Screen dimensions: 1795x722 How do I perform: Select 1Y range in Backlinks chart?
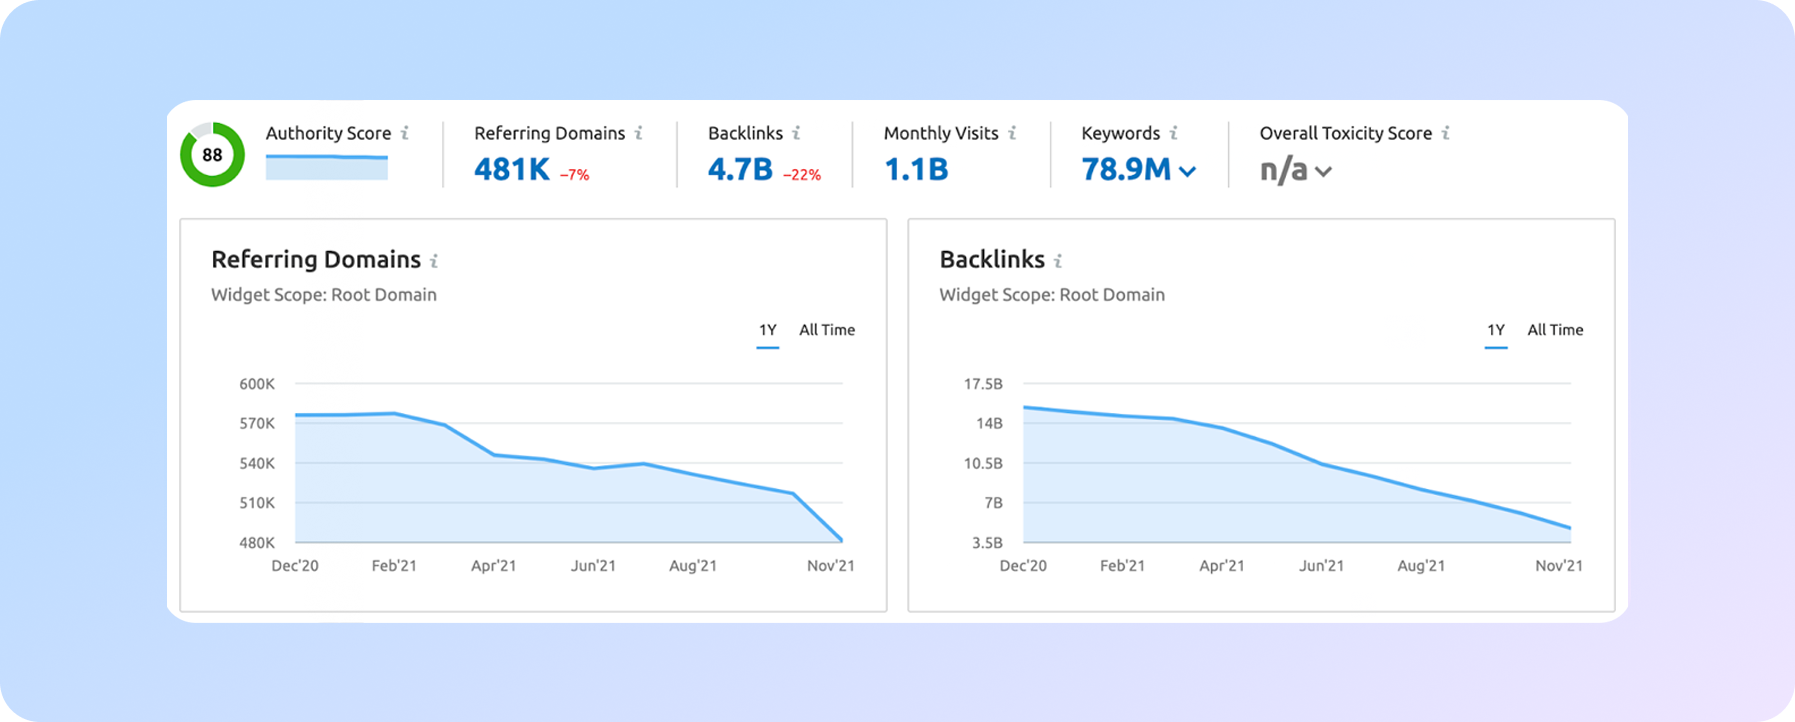tap(1495, 330)
